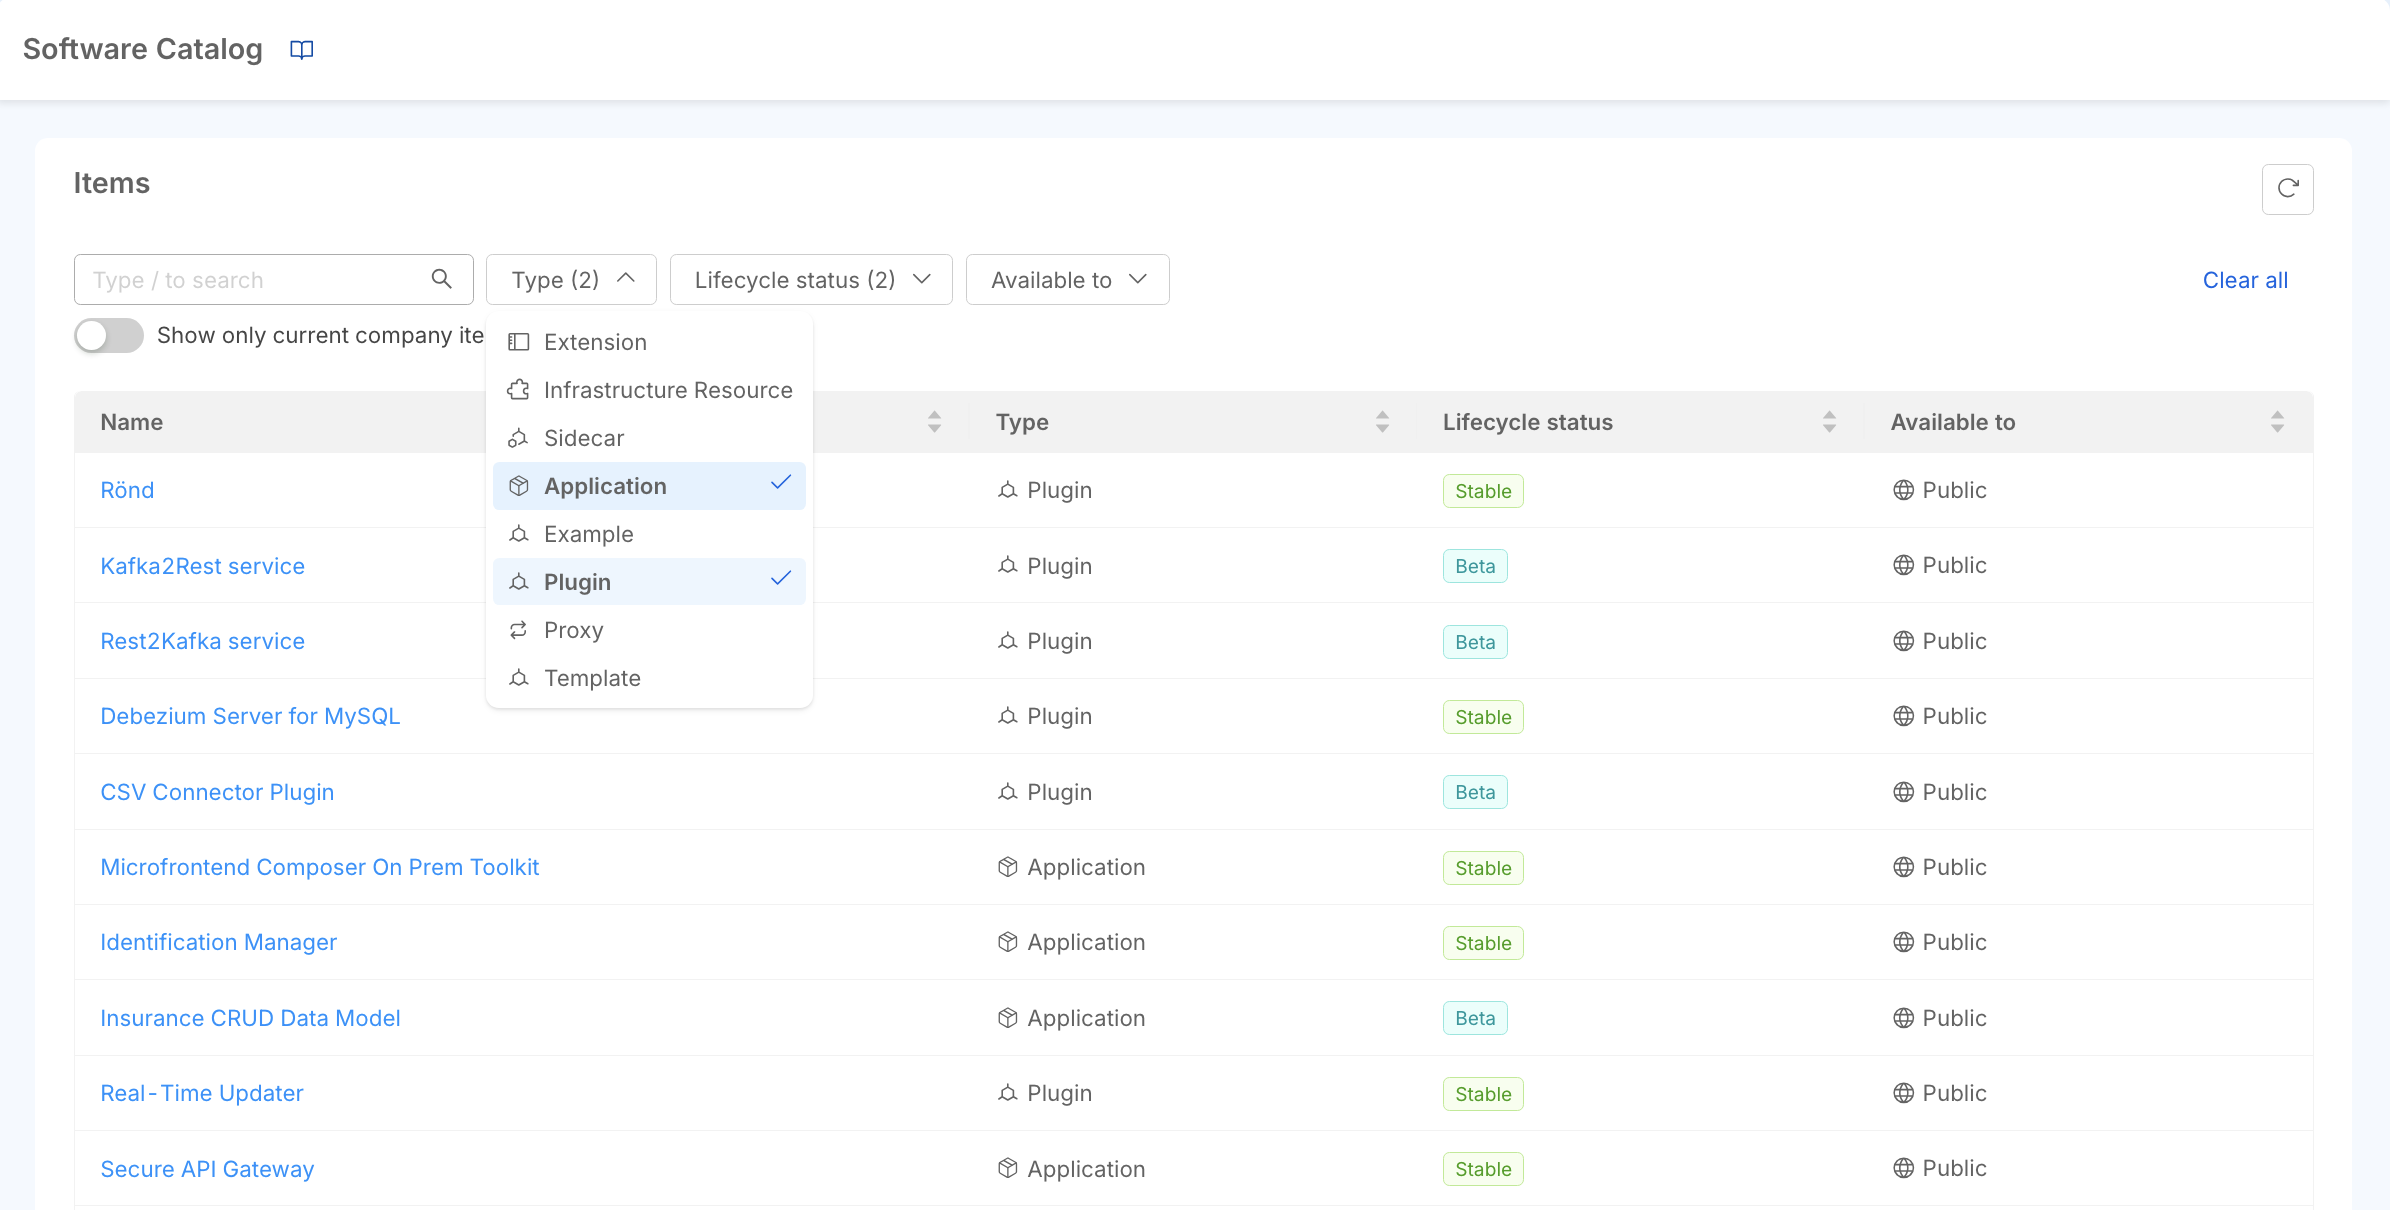Click the Application type icon in dropdown
The image size is (2390, 1210).
point(520,485)
